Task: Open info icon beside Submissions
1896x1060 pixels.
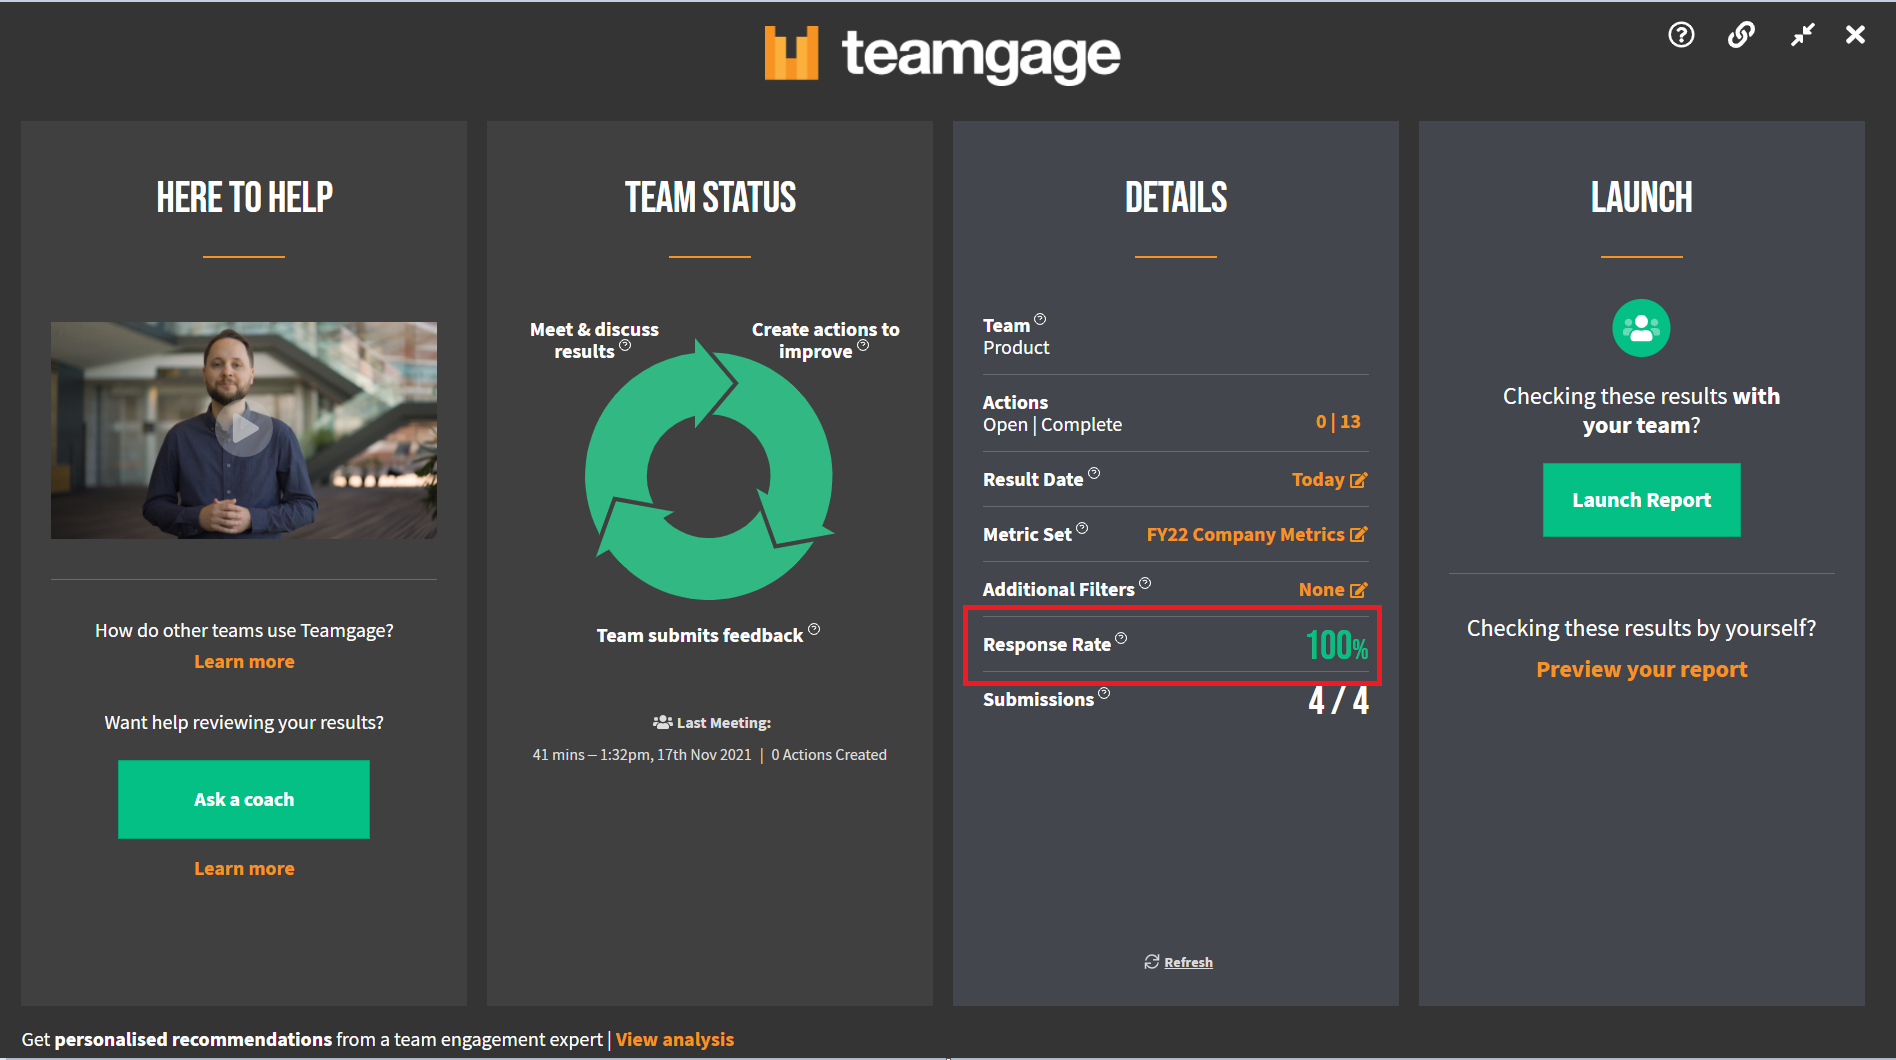Action: tap(1104, 693)
